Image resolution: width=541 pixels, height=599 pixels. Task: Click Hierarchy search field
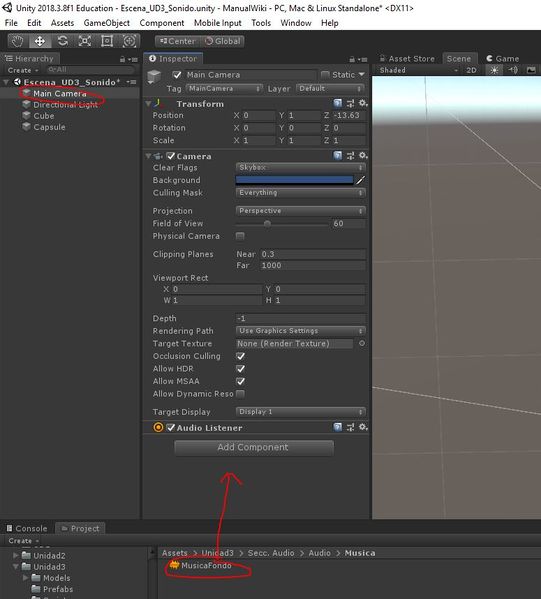[90, 70]
